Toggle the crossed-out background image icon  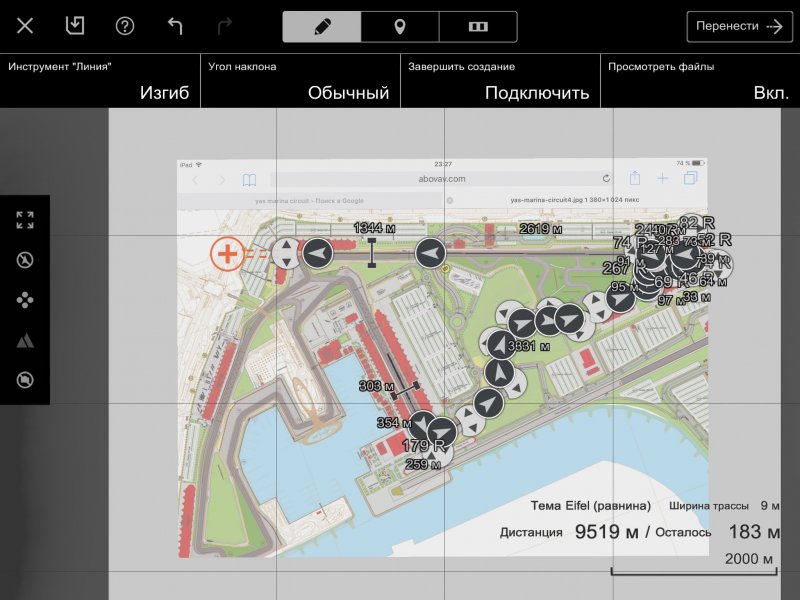click(25, 380)
